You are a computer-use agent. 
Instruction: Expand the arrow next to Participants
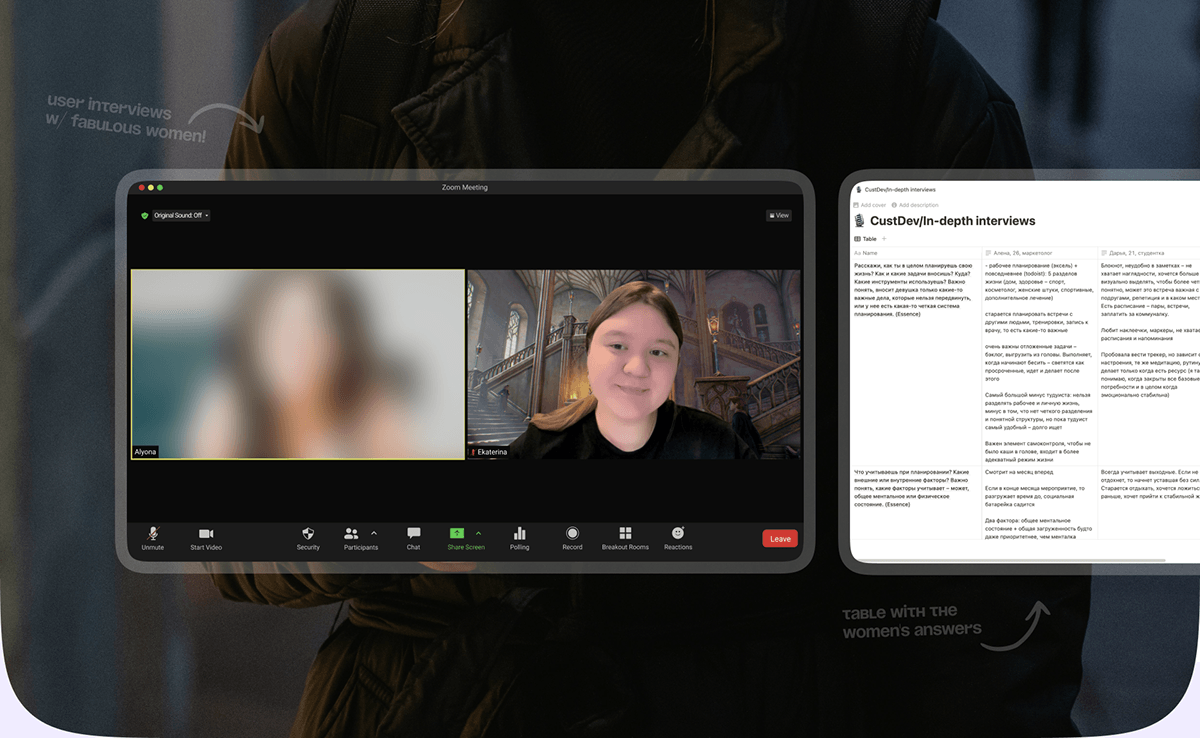coord(375,533)
